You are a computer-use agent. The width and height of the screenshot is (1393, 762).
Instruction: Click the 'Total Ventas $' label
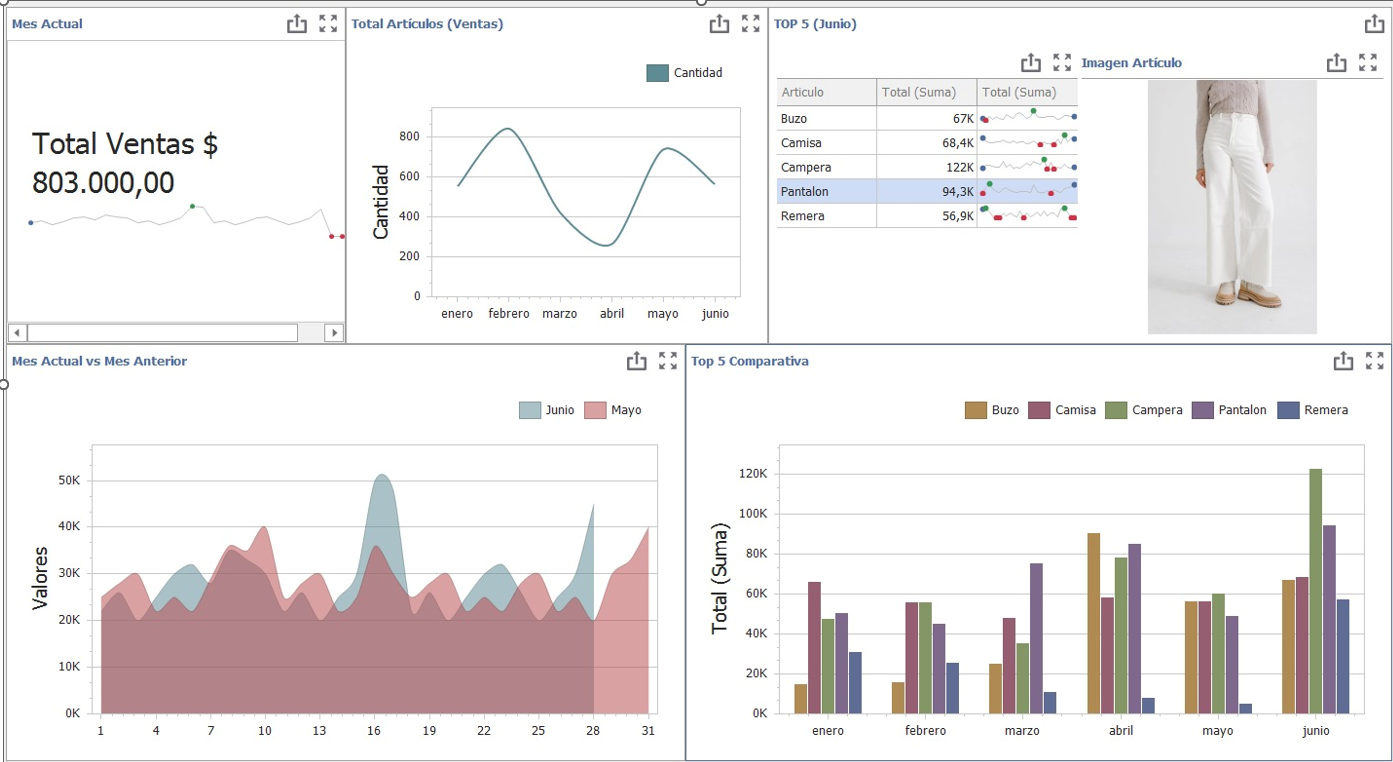coord(125,145)
